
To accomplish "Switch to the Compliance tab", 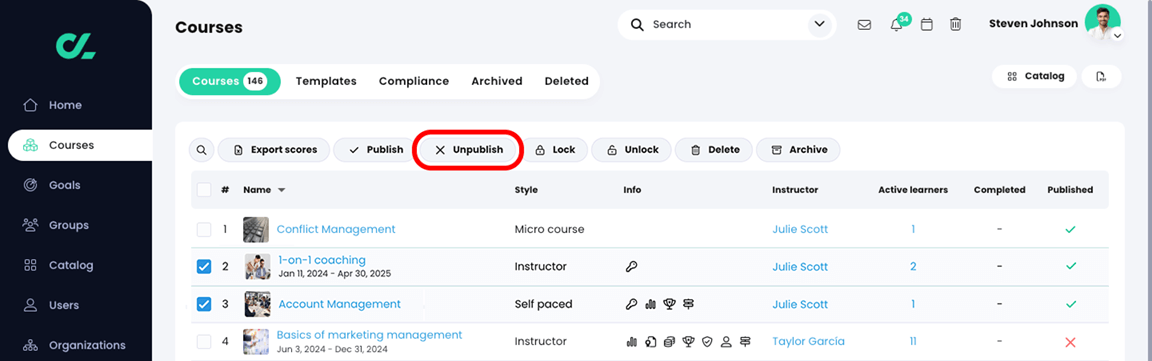I will point(414,81).
